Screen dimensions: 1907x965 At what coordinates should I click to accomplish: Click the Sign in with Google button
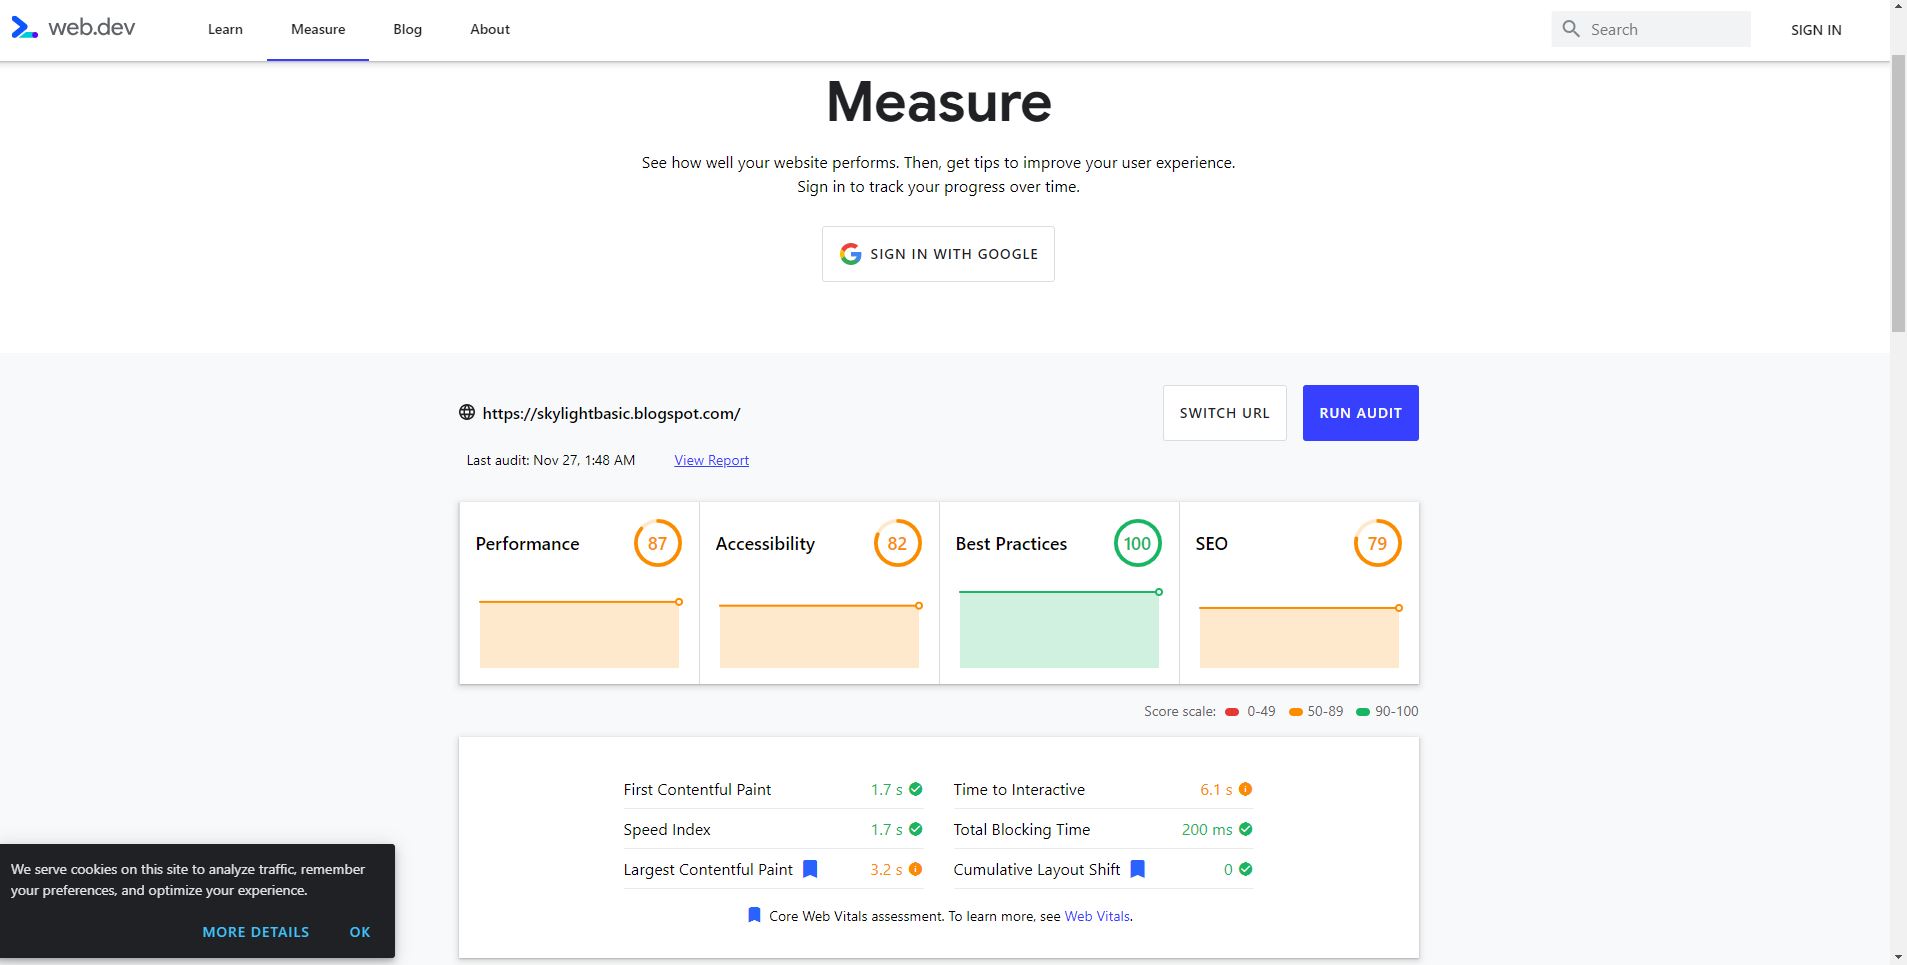pyautogui.click(x=938, y=254)
